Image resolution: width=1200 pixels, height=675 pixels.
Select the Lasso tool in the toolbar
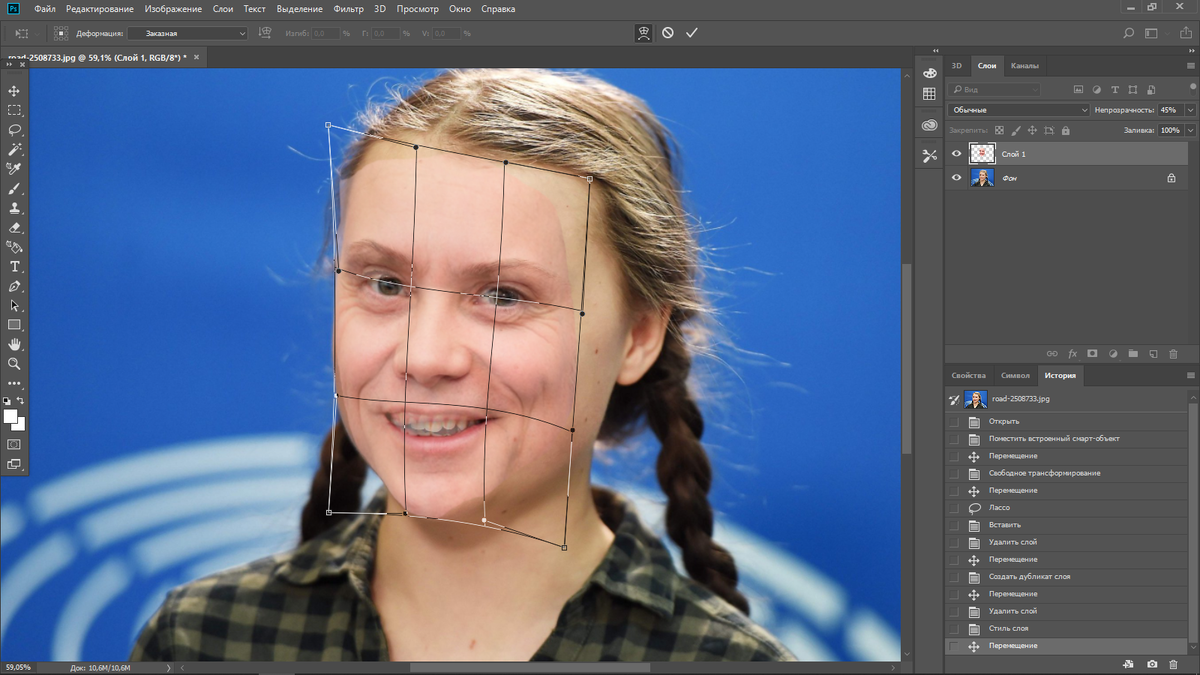coord(14,130)
